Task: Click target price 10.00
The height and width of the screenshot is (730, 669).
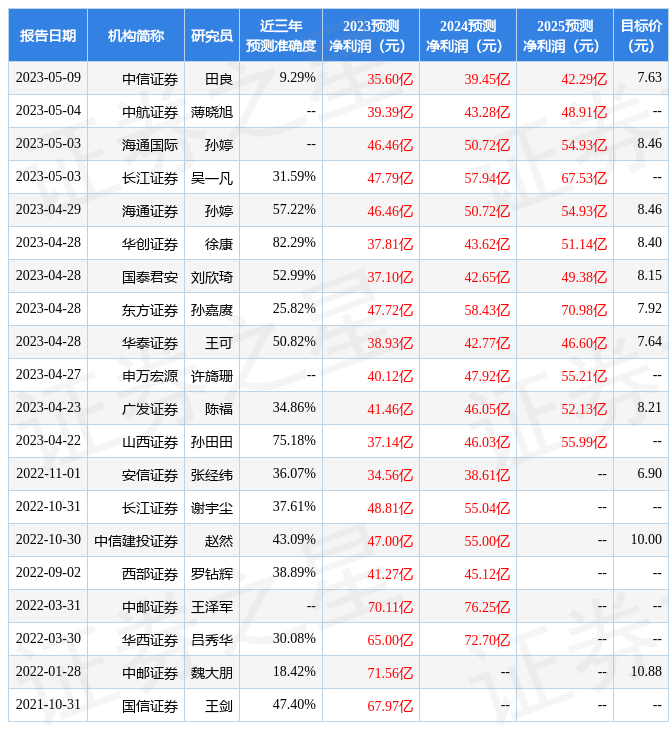Action: [646, 541]
